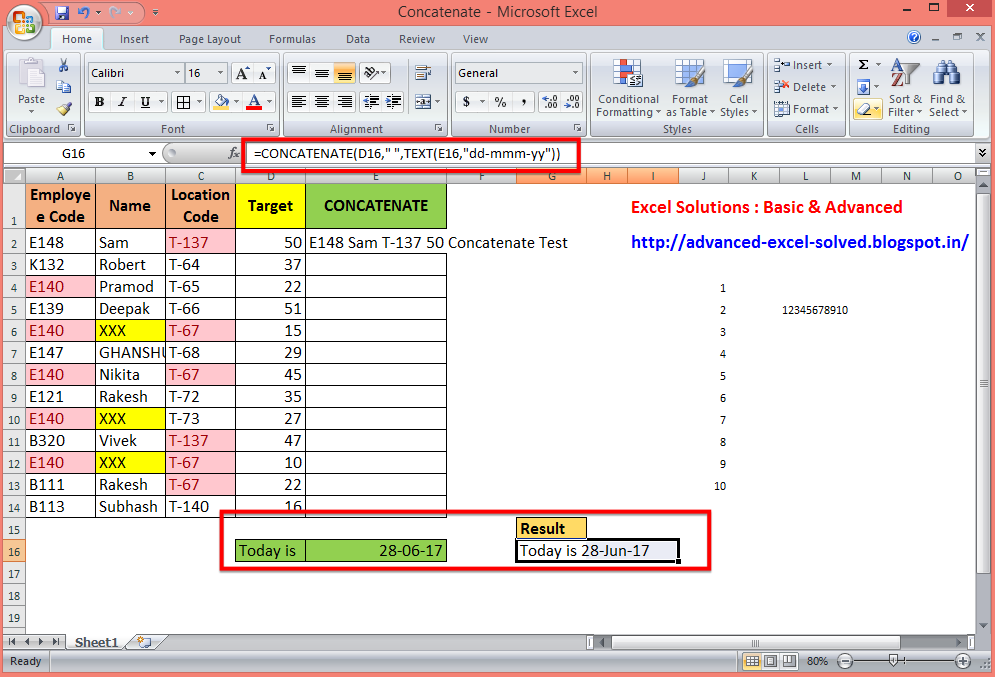
Task: Open the Calibri font dropdown
Action: coord(180,72)
